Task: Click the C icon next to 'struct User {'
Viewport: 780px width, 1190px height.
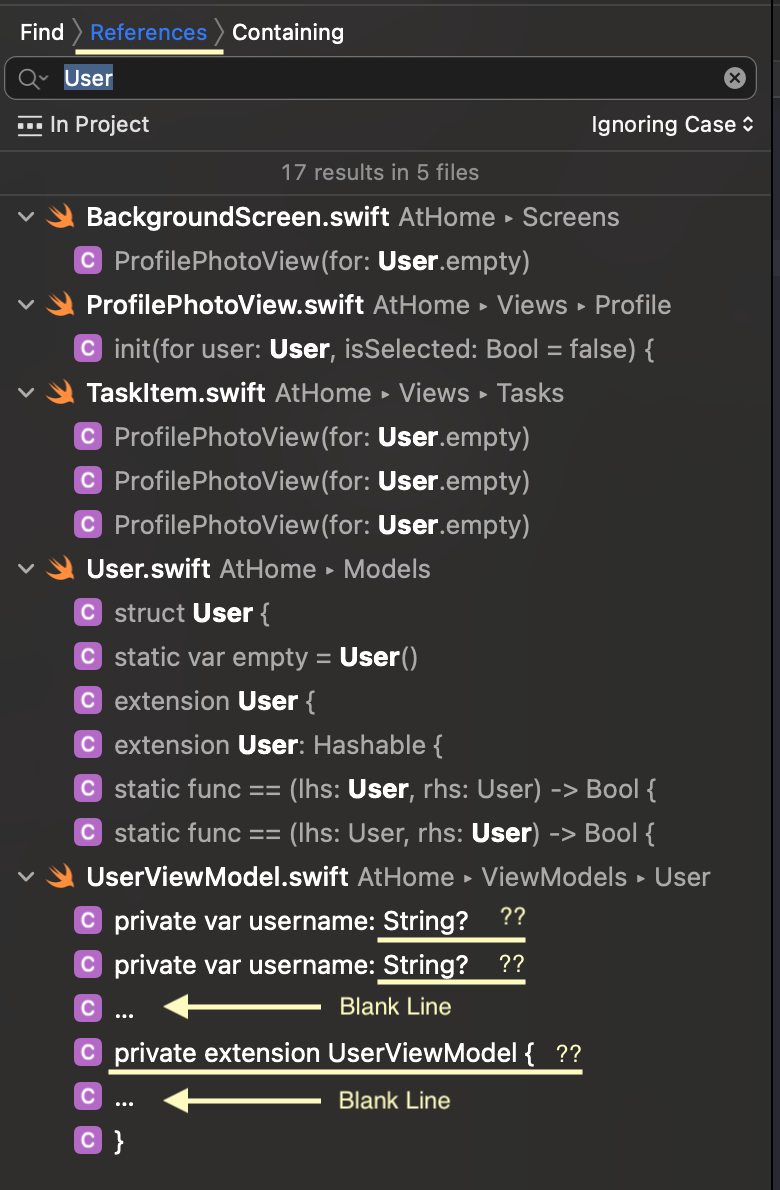Action: point(88,613)
